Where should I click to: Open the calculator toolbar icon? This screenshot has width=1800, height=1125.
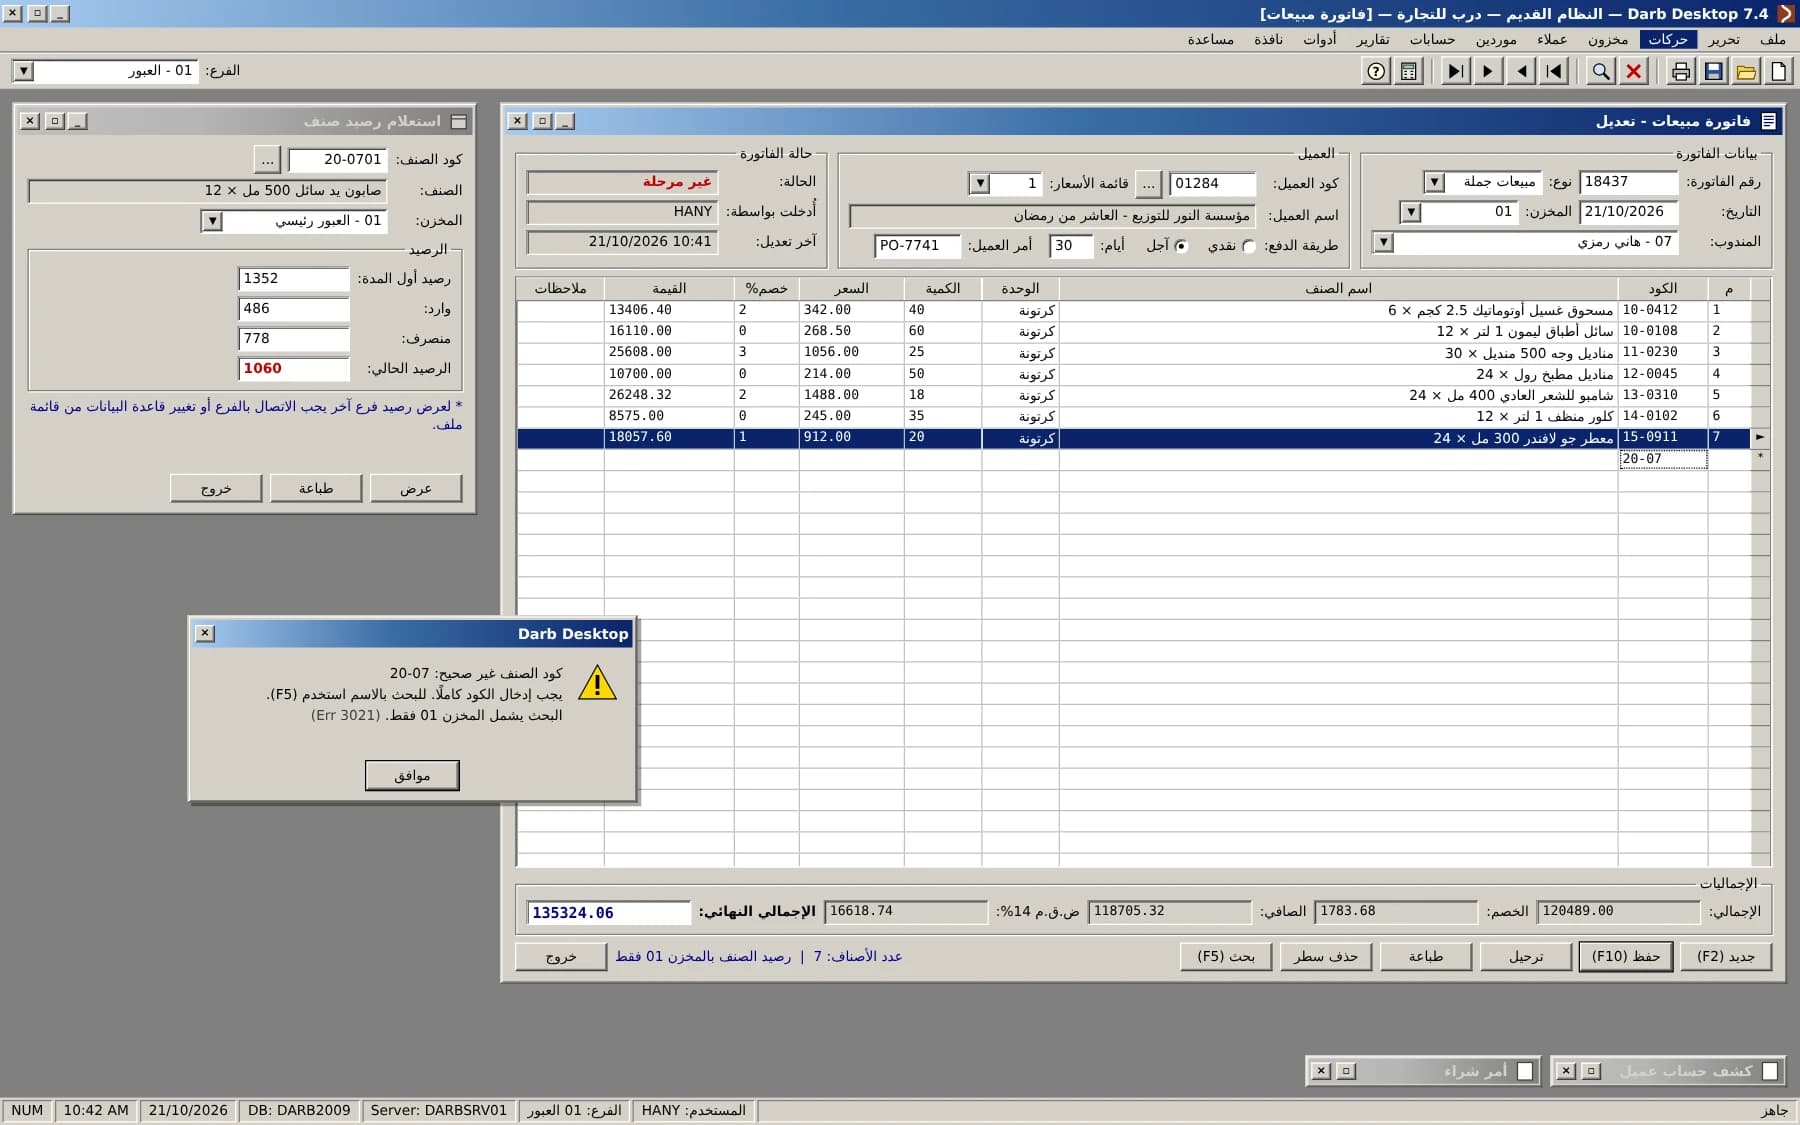tap(1409, 71)
